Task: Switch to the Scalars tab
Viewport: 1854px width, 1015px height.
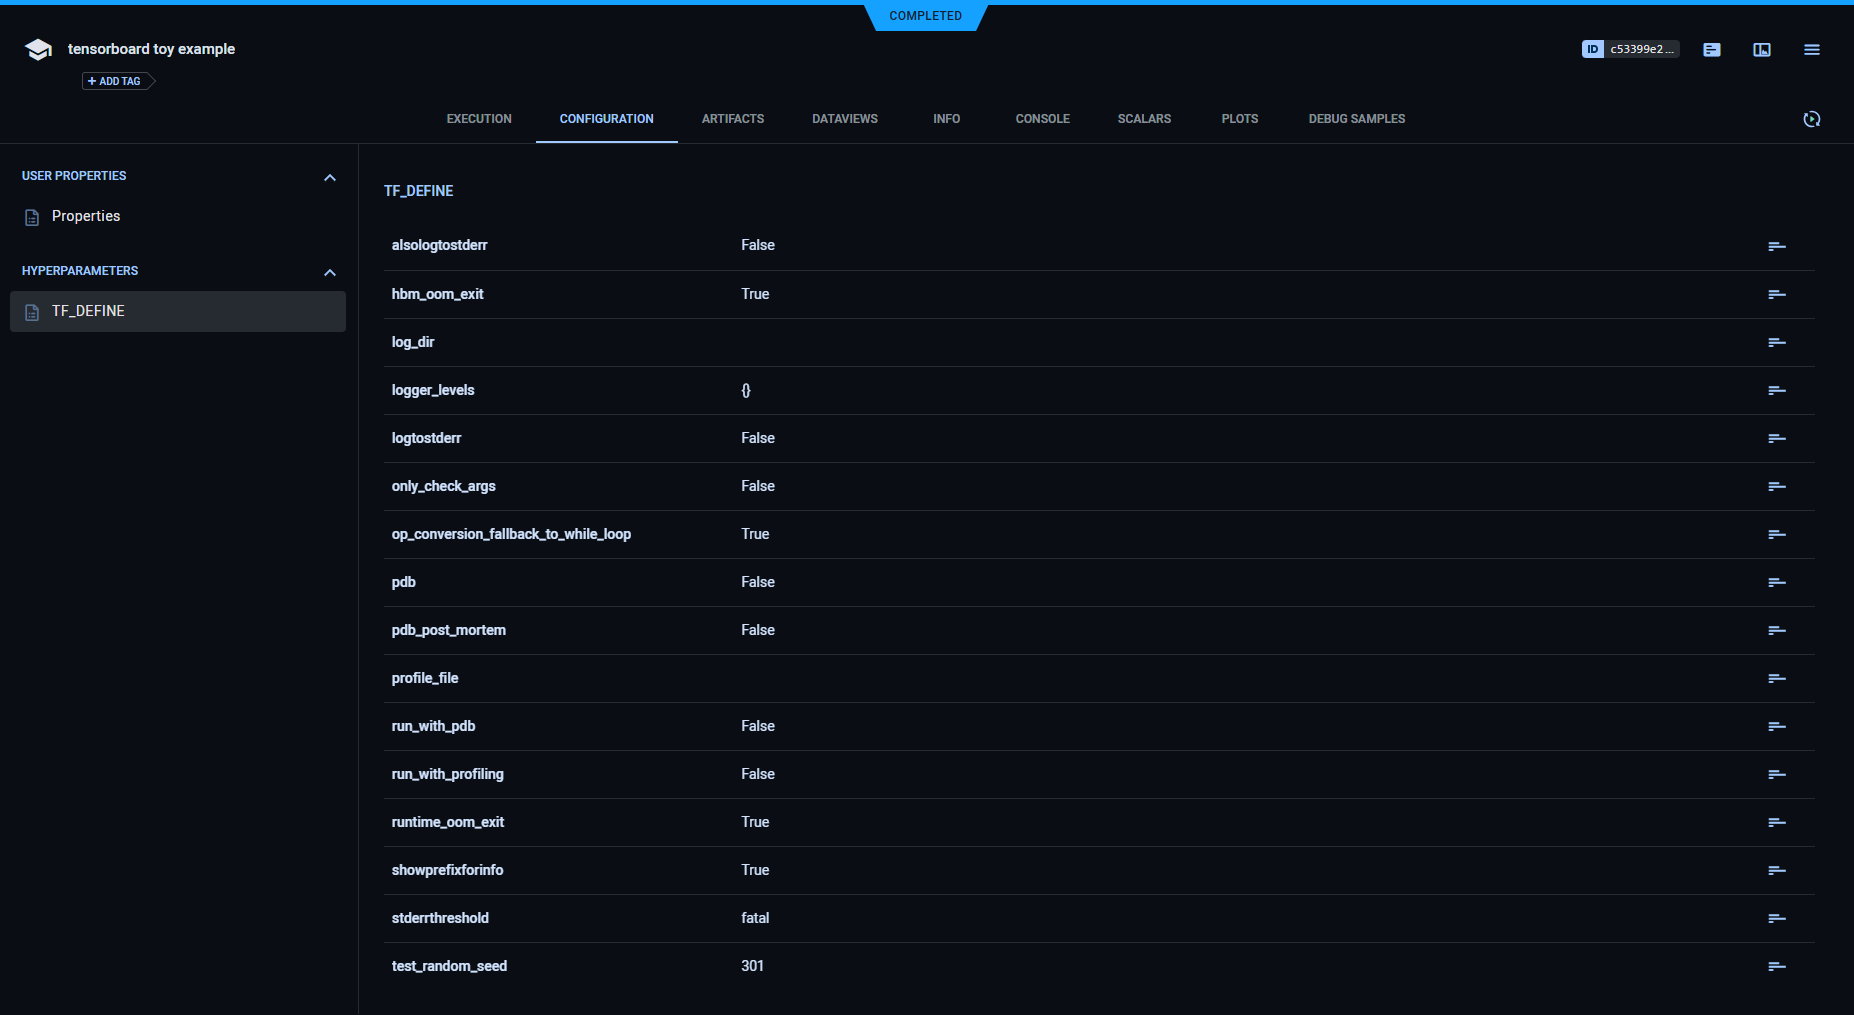Action: [1143, 119]
